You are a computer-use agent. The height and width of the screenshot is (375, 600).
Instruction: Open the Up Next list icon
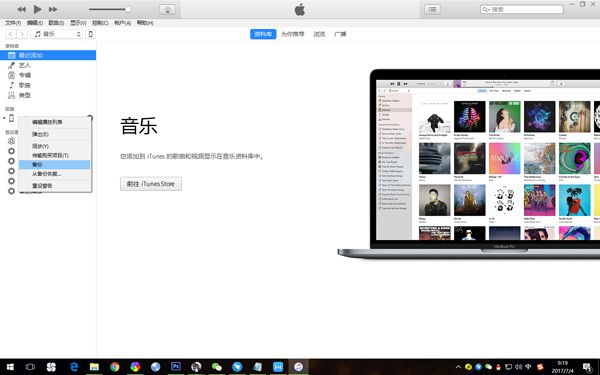coord(432,9)
